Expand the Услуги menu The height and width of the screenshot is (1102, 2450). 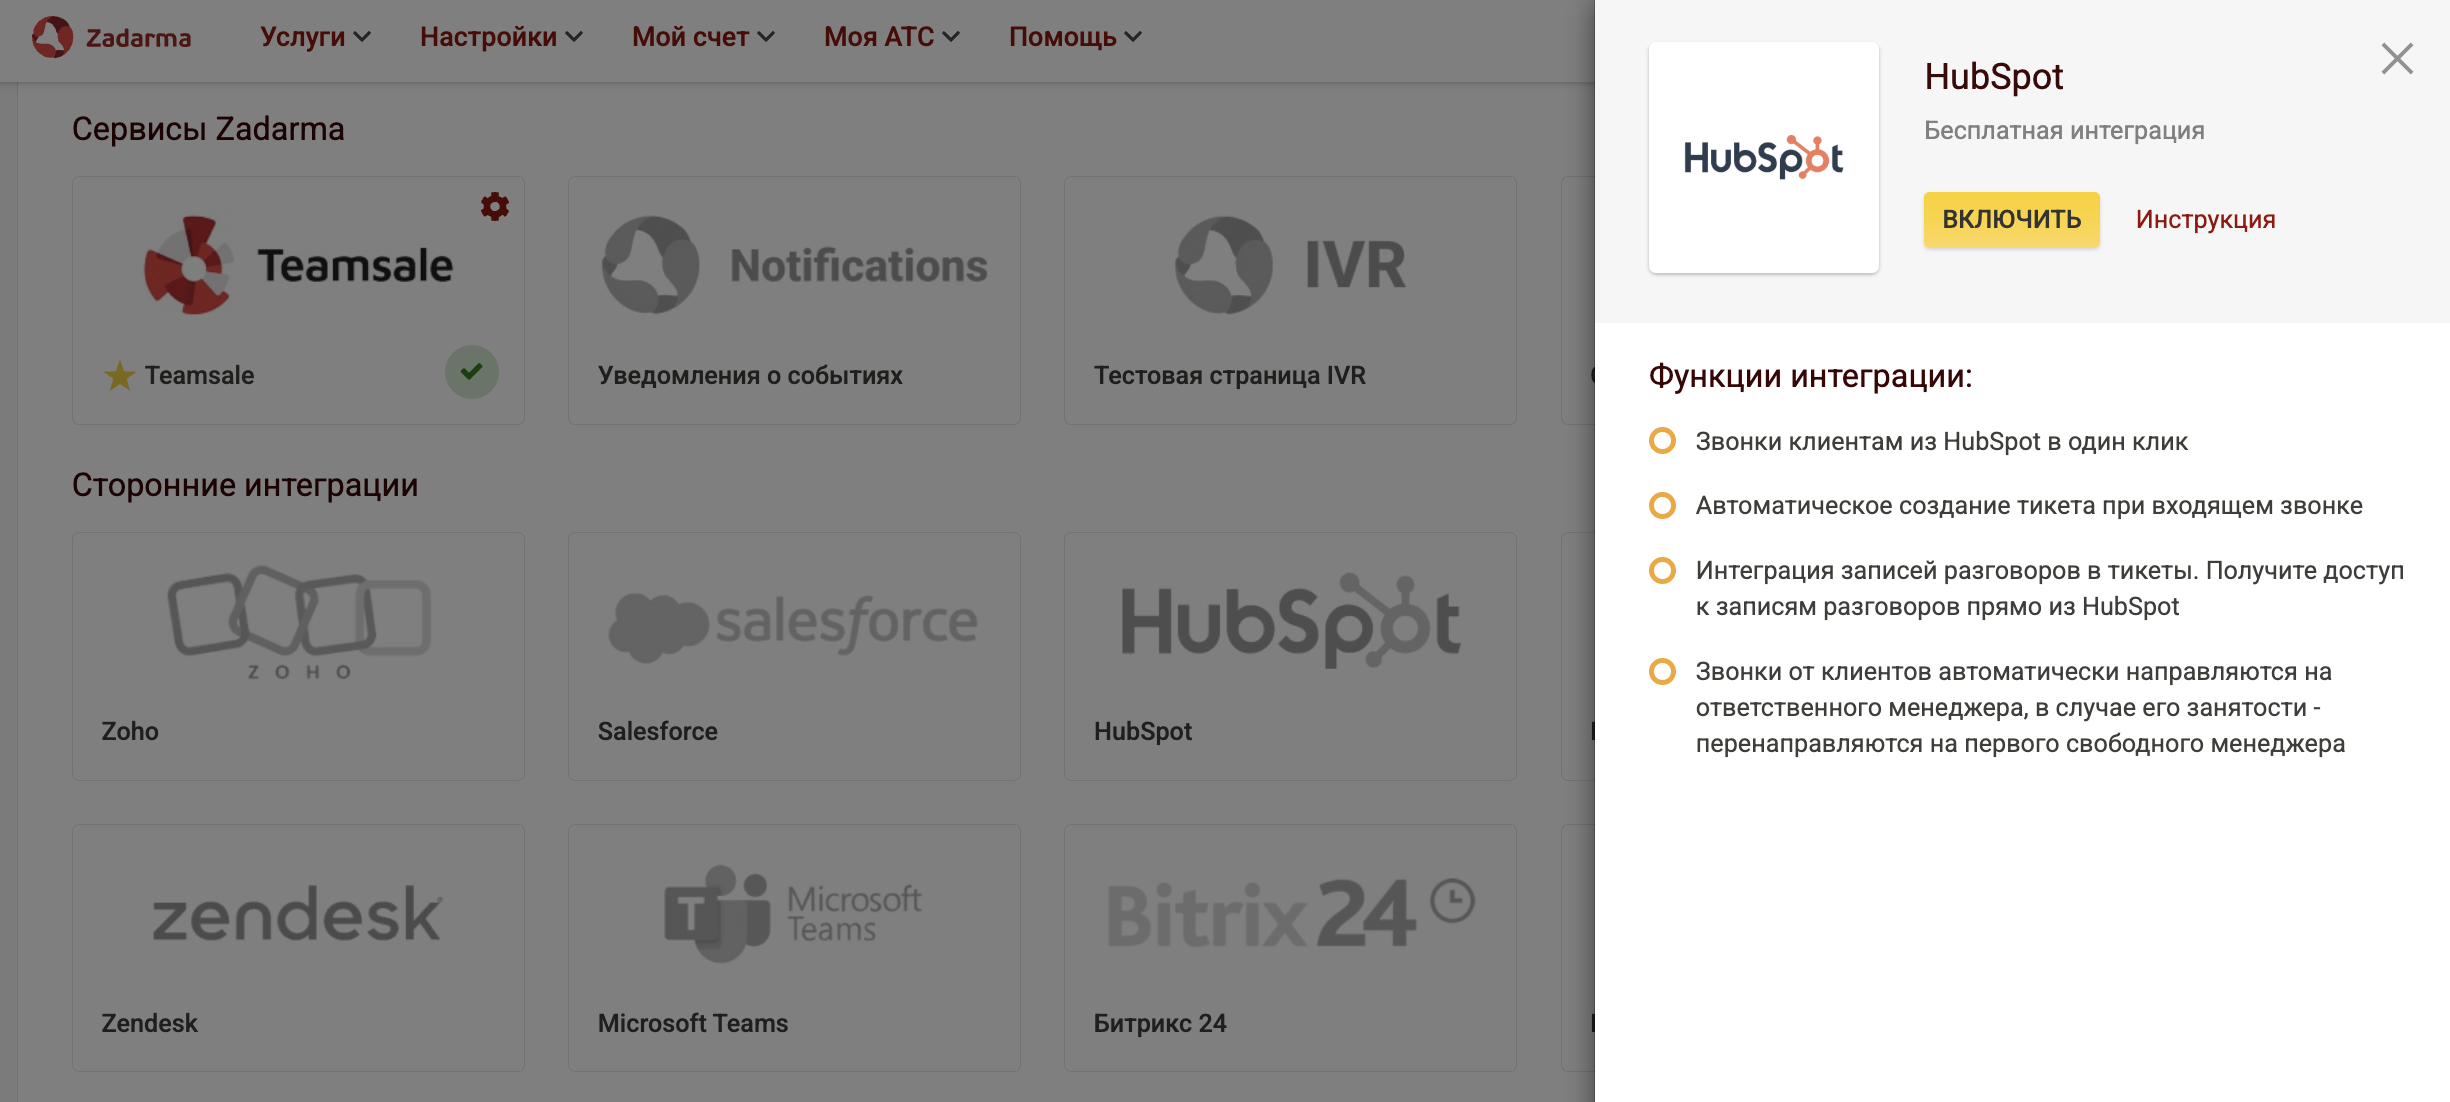(x=315, y=37)
